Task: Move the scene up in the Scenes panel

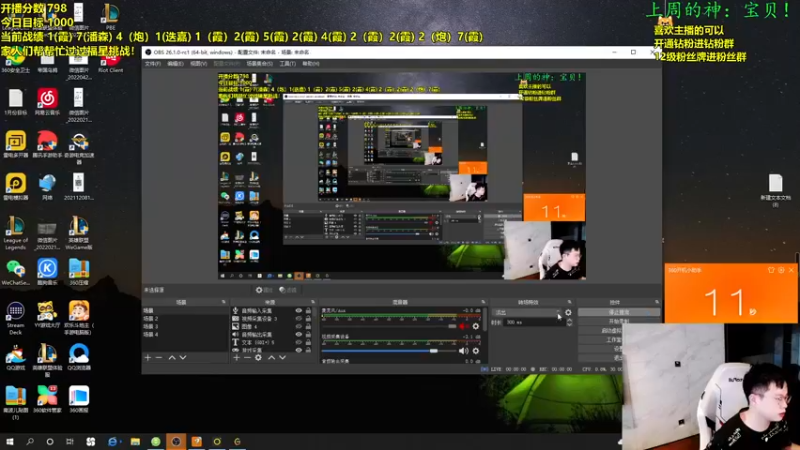Action: [172, 358]
